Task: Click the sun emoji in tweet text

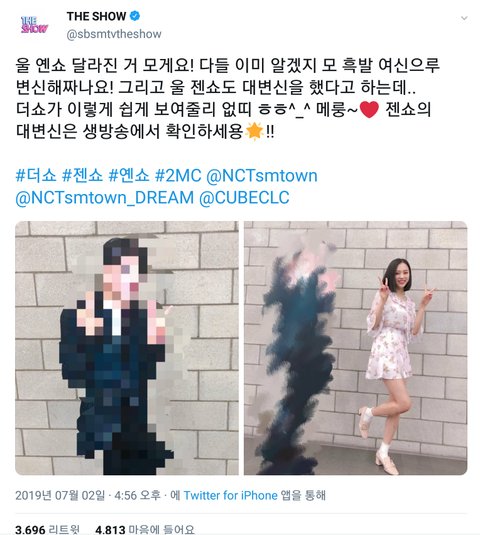Action: tap(254, 131)
